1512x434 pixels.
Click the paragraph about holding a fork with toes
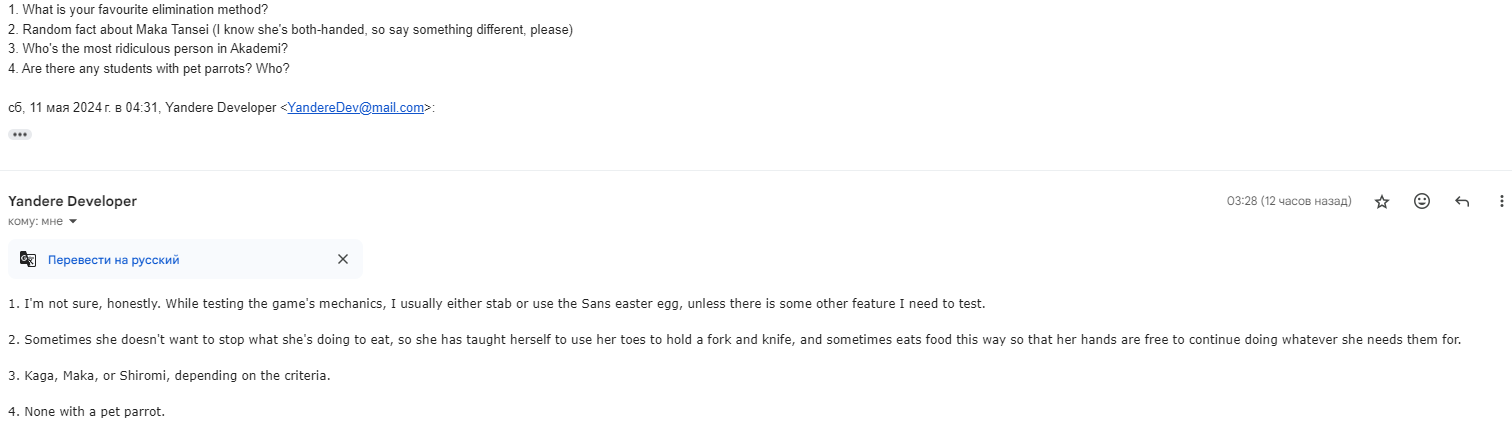click(x=735, y=339)
